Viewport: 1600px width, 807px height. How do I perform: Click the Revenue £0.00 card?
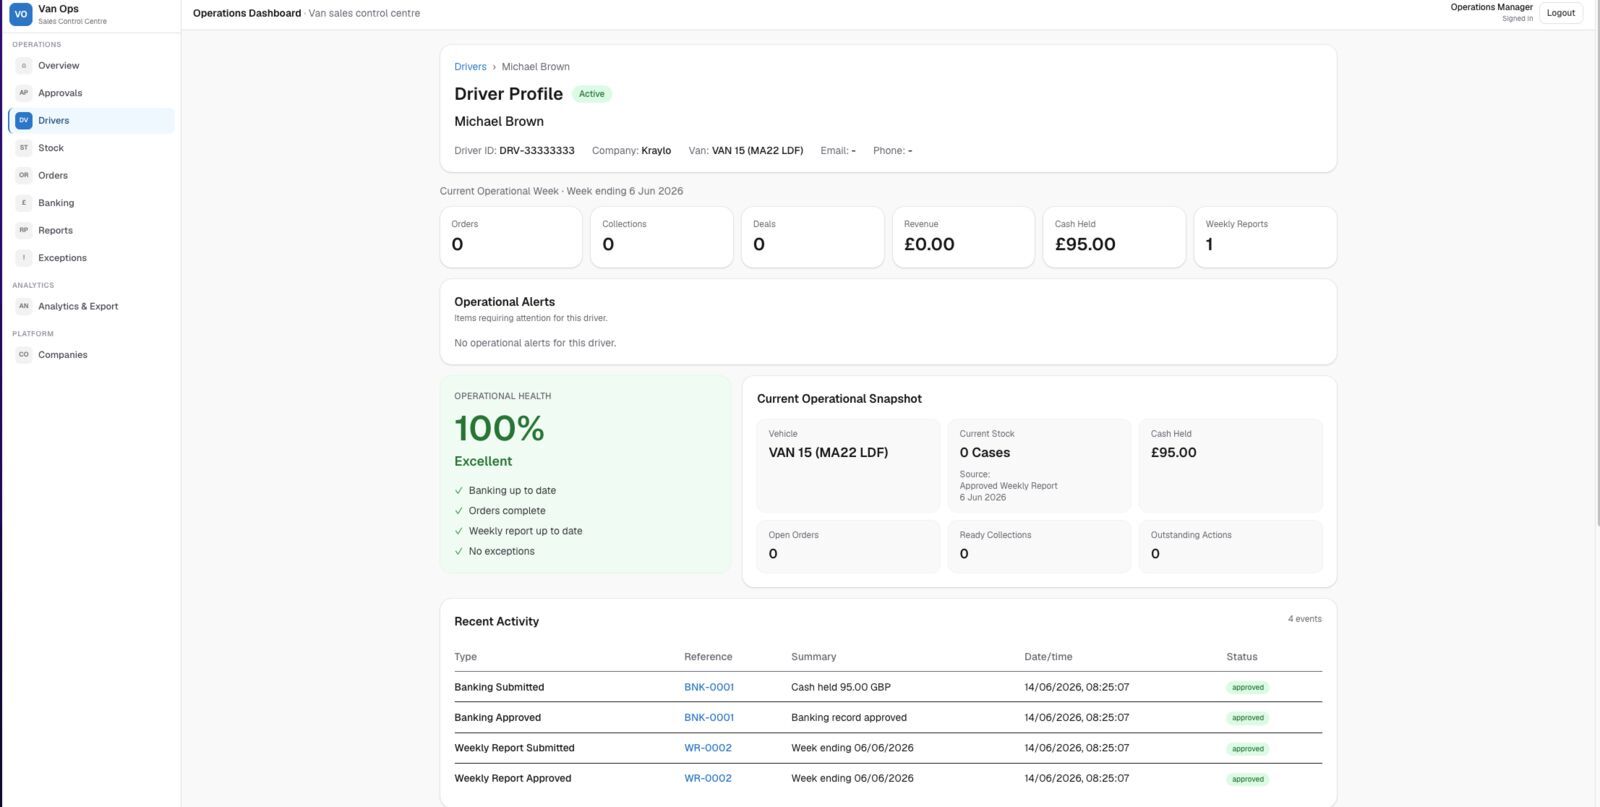pos(963,237)
